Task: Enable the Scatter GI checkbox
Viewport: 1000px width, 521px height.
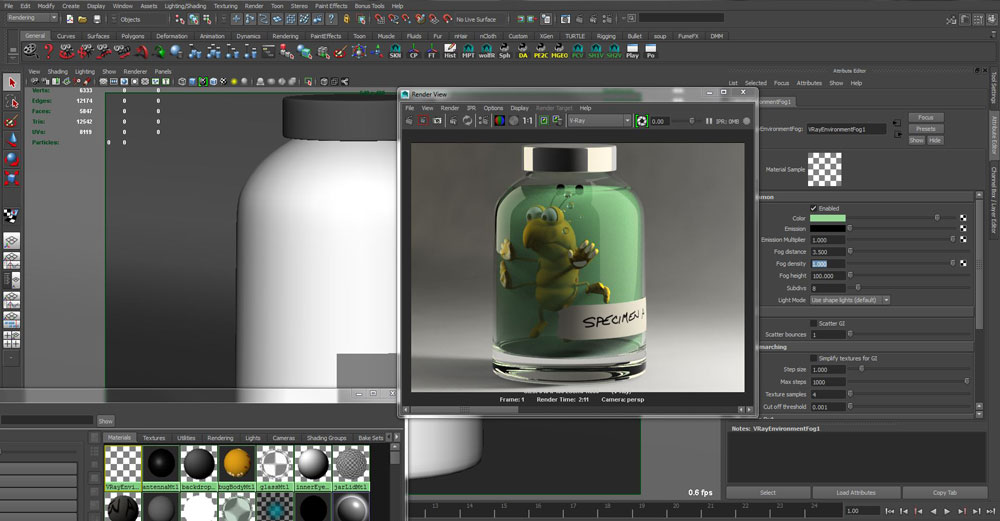Action: click(813, 323)
